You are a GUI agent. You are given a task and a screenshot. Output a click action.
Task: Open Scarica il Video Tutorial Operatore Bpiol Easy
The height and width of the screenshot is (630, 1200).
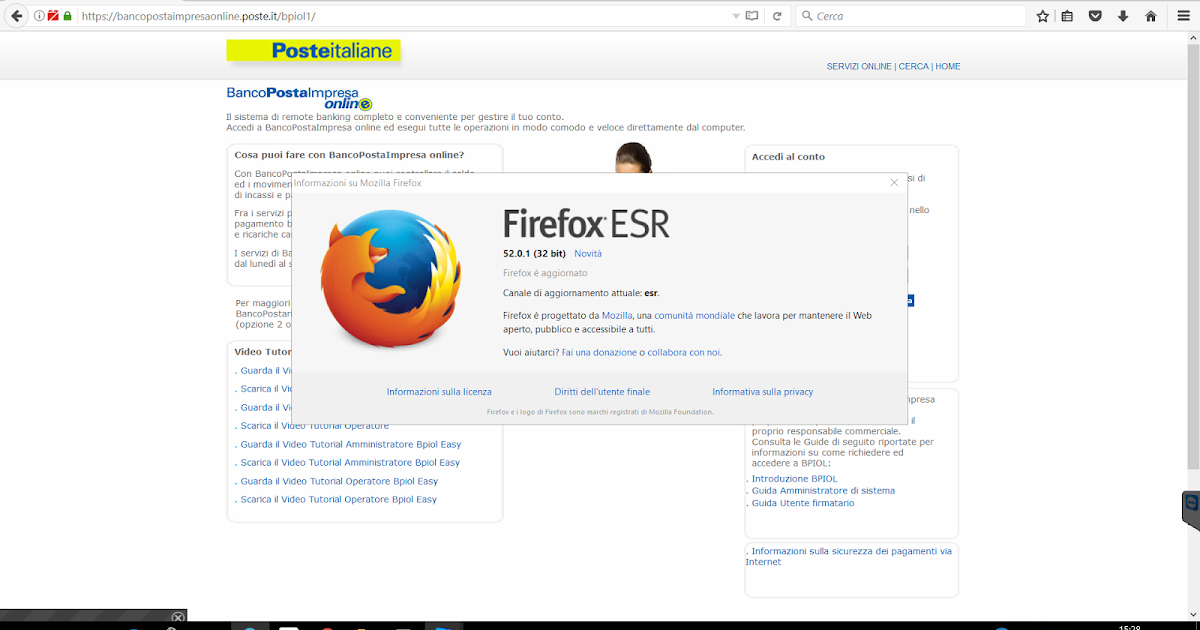click(339, 499)
